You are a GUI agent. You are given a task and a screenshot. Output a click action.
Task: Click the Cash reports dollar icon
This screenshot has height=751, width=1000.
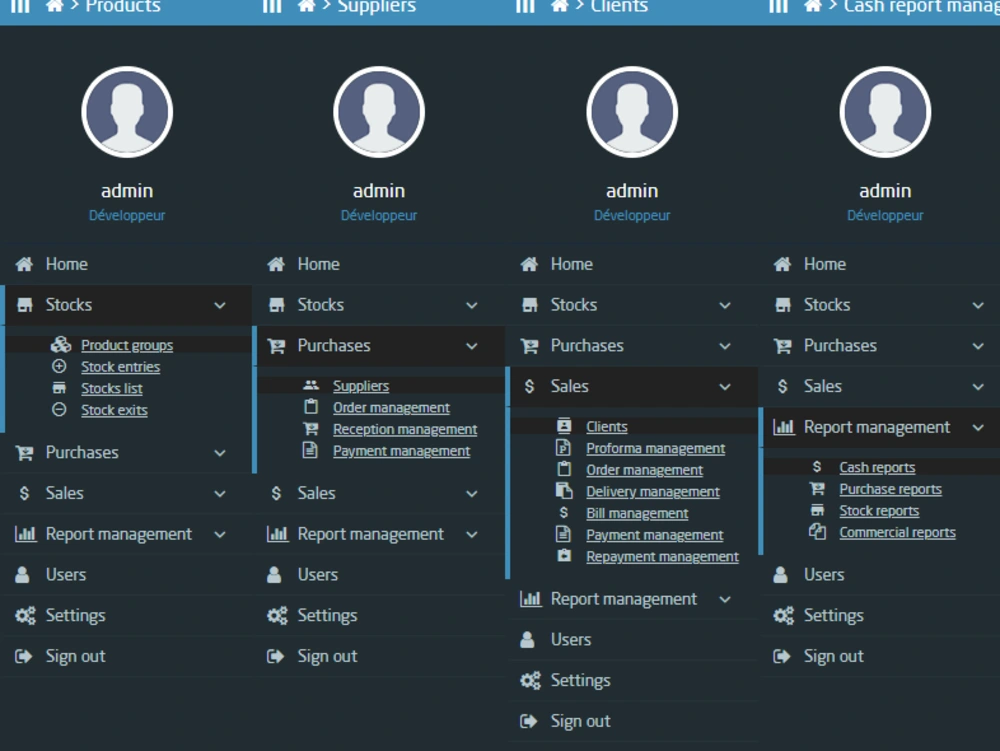pos(817,467)
